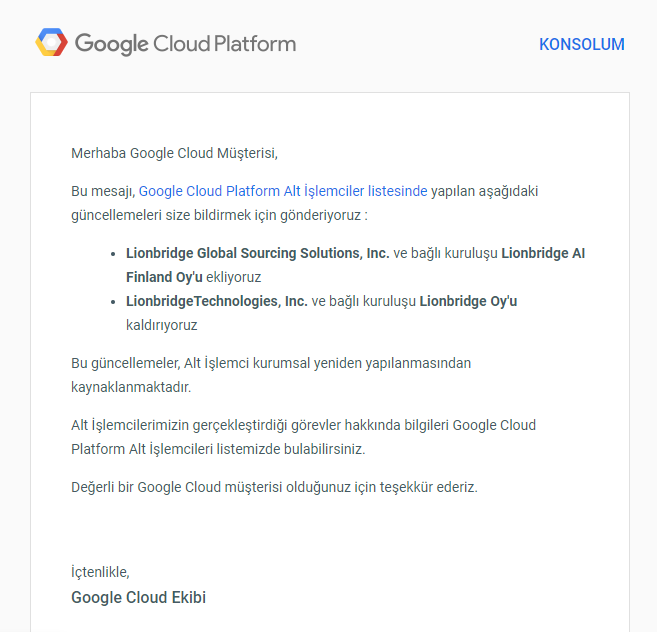Click the Google Cloud Ekibi signature

click(x=139, y=598)
